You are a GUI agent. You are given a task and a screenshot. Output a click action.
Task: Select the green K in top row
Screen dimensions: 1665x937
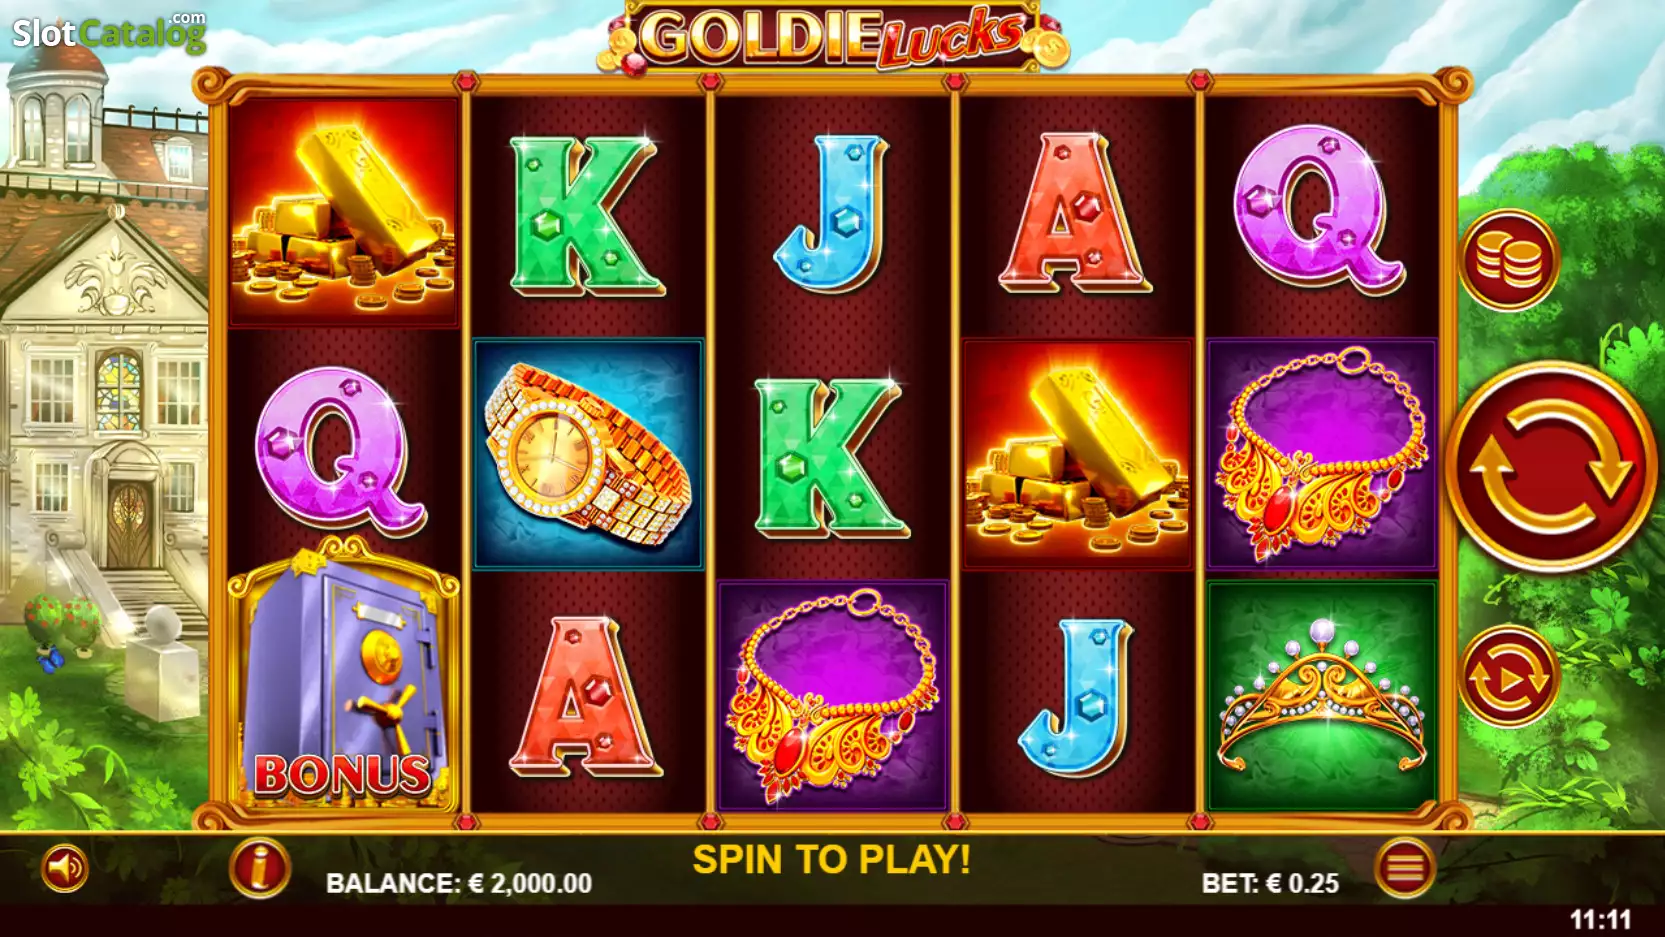tap(586, 216)
